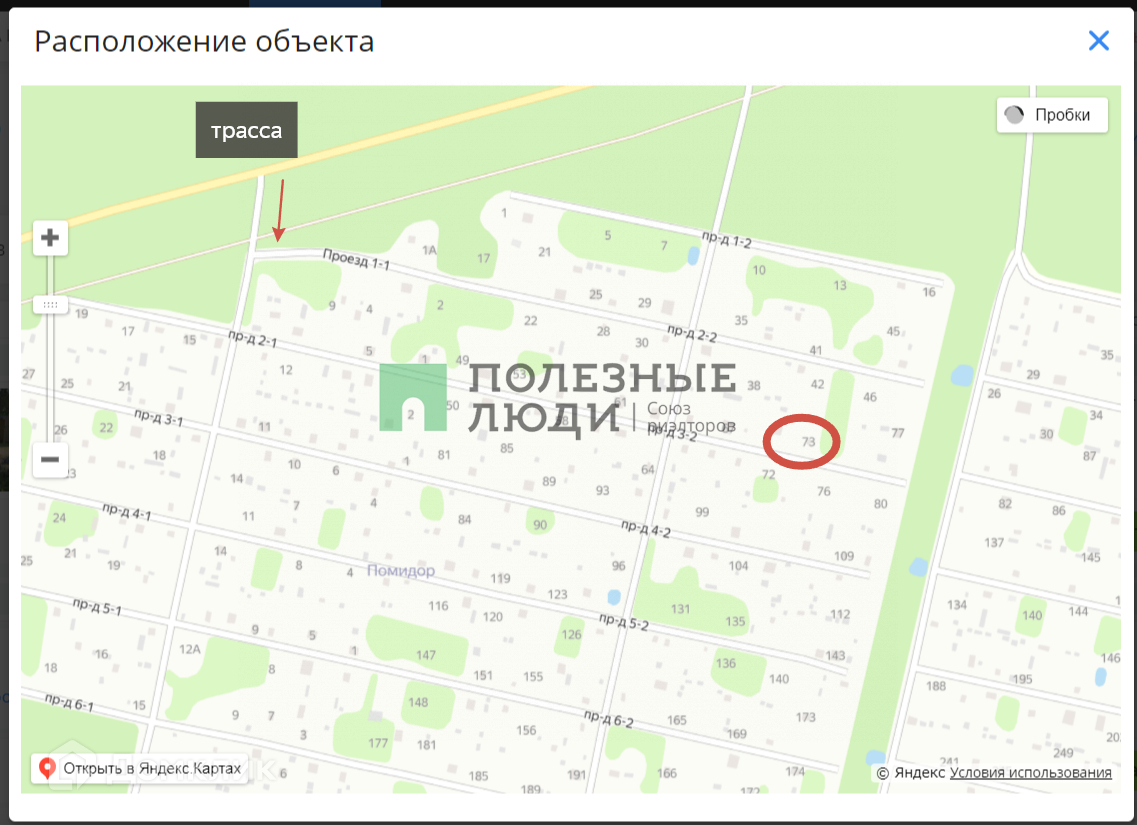
Task: Click the пр-д 1-2 street label
Action: (x=726, y=240)
